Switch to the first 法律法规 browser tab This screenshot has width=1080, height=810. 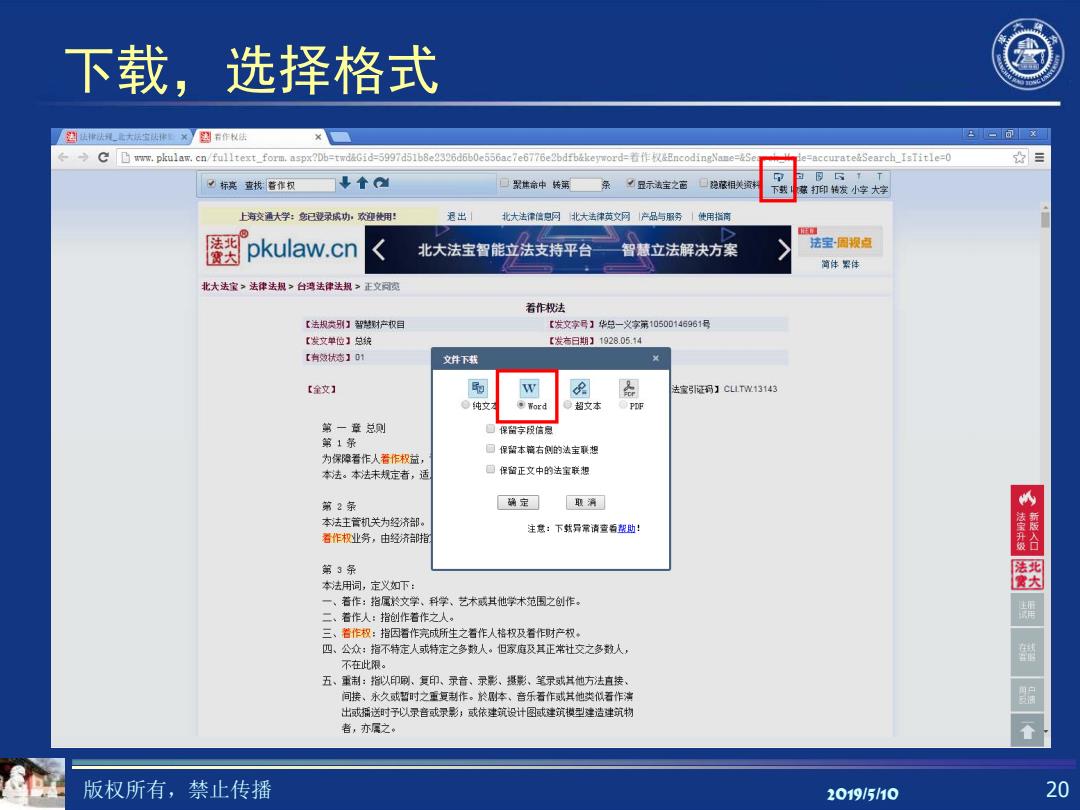tap(125, 137)
